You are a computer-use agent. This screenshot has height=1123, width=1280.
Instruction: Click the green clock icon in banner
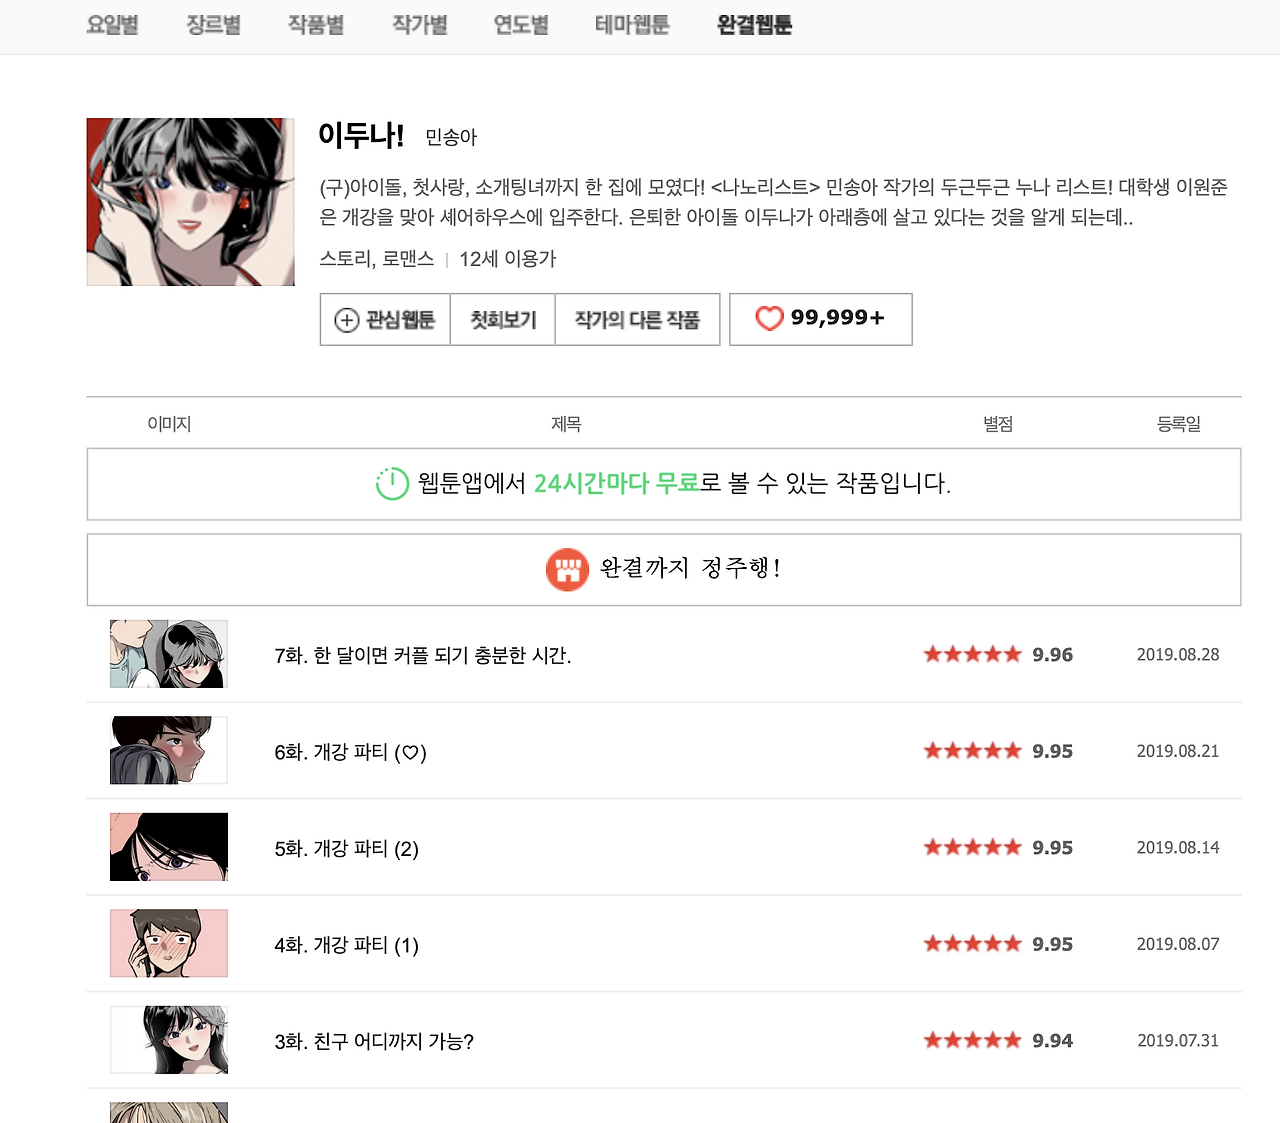tap(392, 484)
